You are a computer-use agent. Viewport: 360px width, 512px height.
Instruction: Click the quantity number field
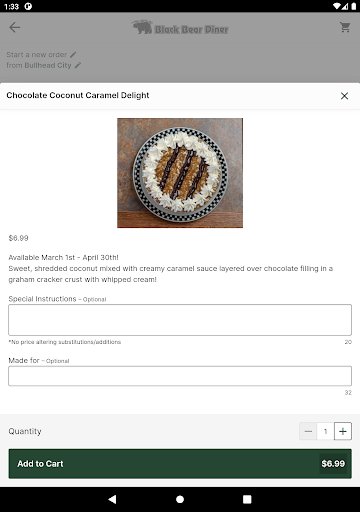326,431
